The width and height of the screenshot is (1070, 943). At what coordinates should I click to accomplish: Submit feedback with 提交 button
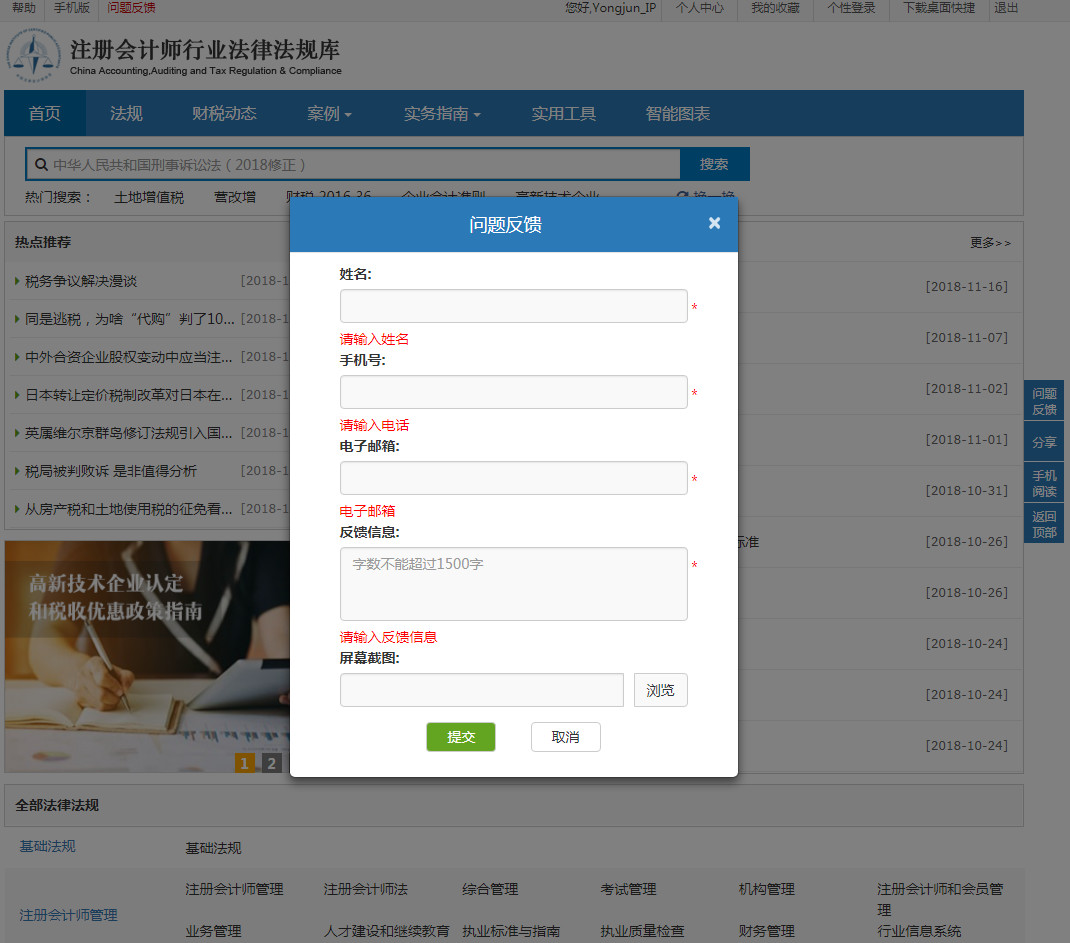460,737
